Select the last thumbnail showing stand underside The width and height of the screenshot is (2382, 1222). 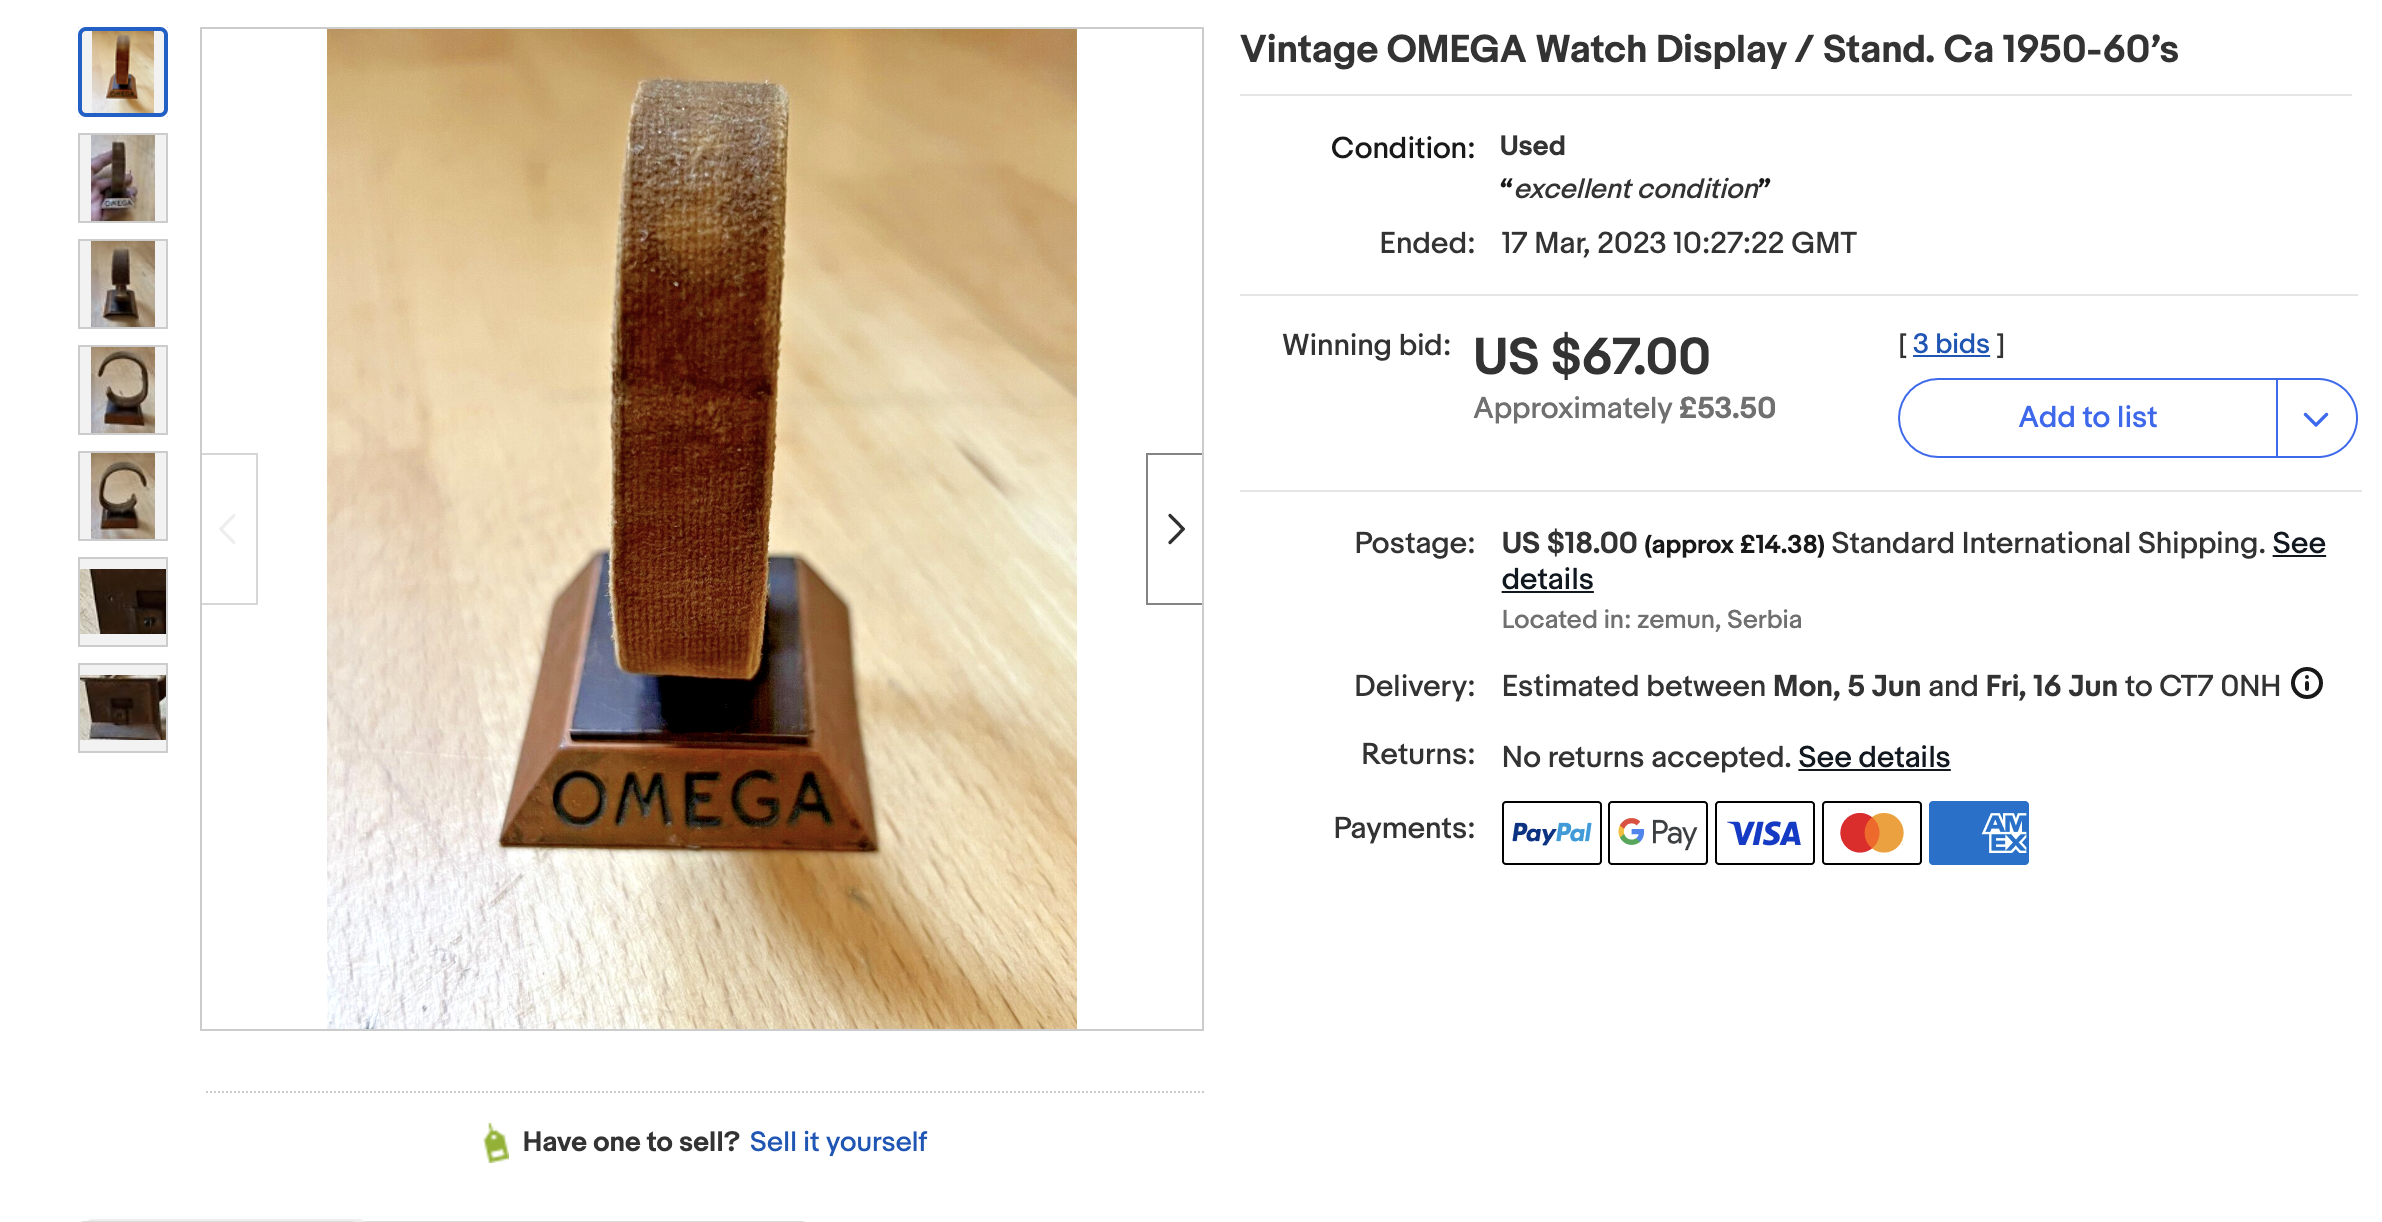[123, 708]
